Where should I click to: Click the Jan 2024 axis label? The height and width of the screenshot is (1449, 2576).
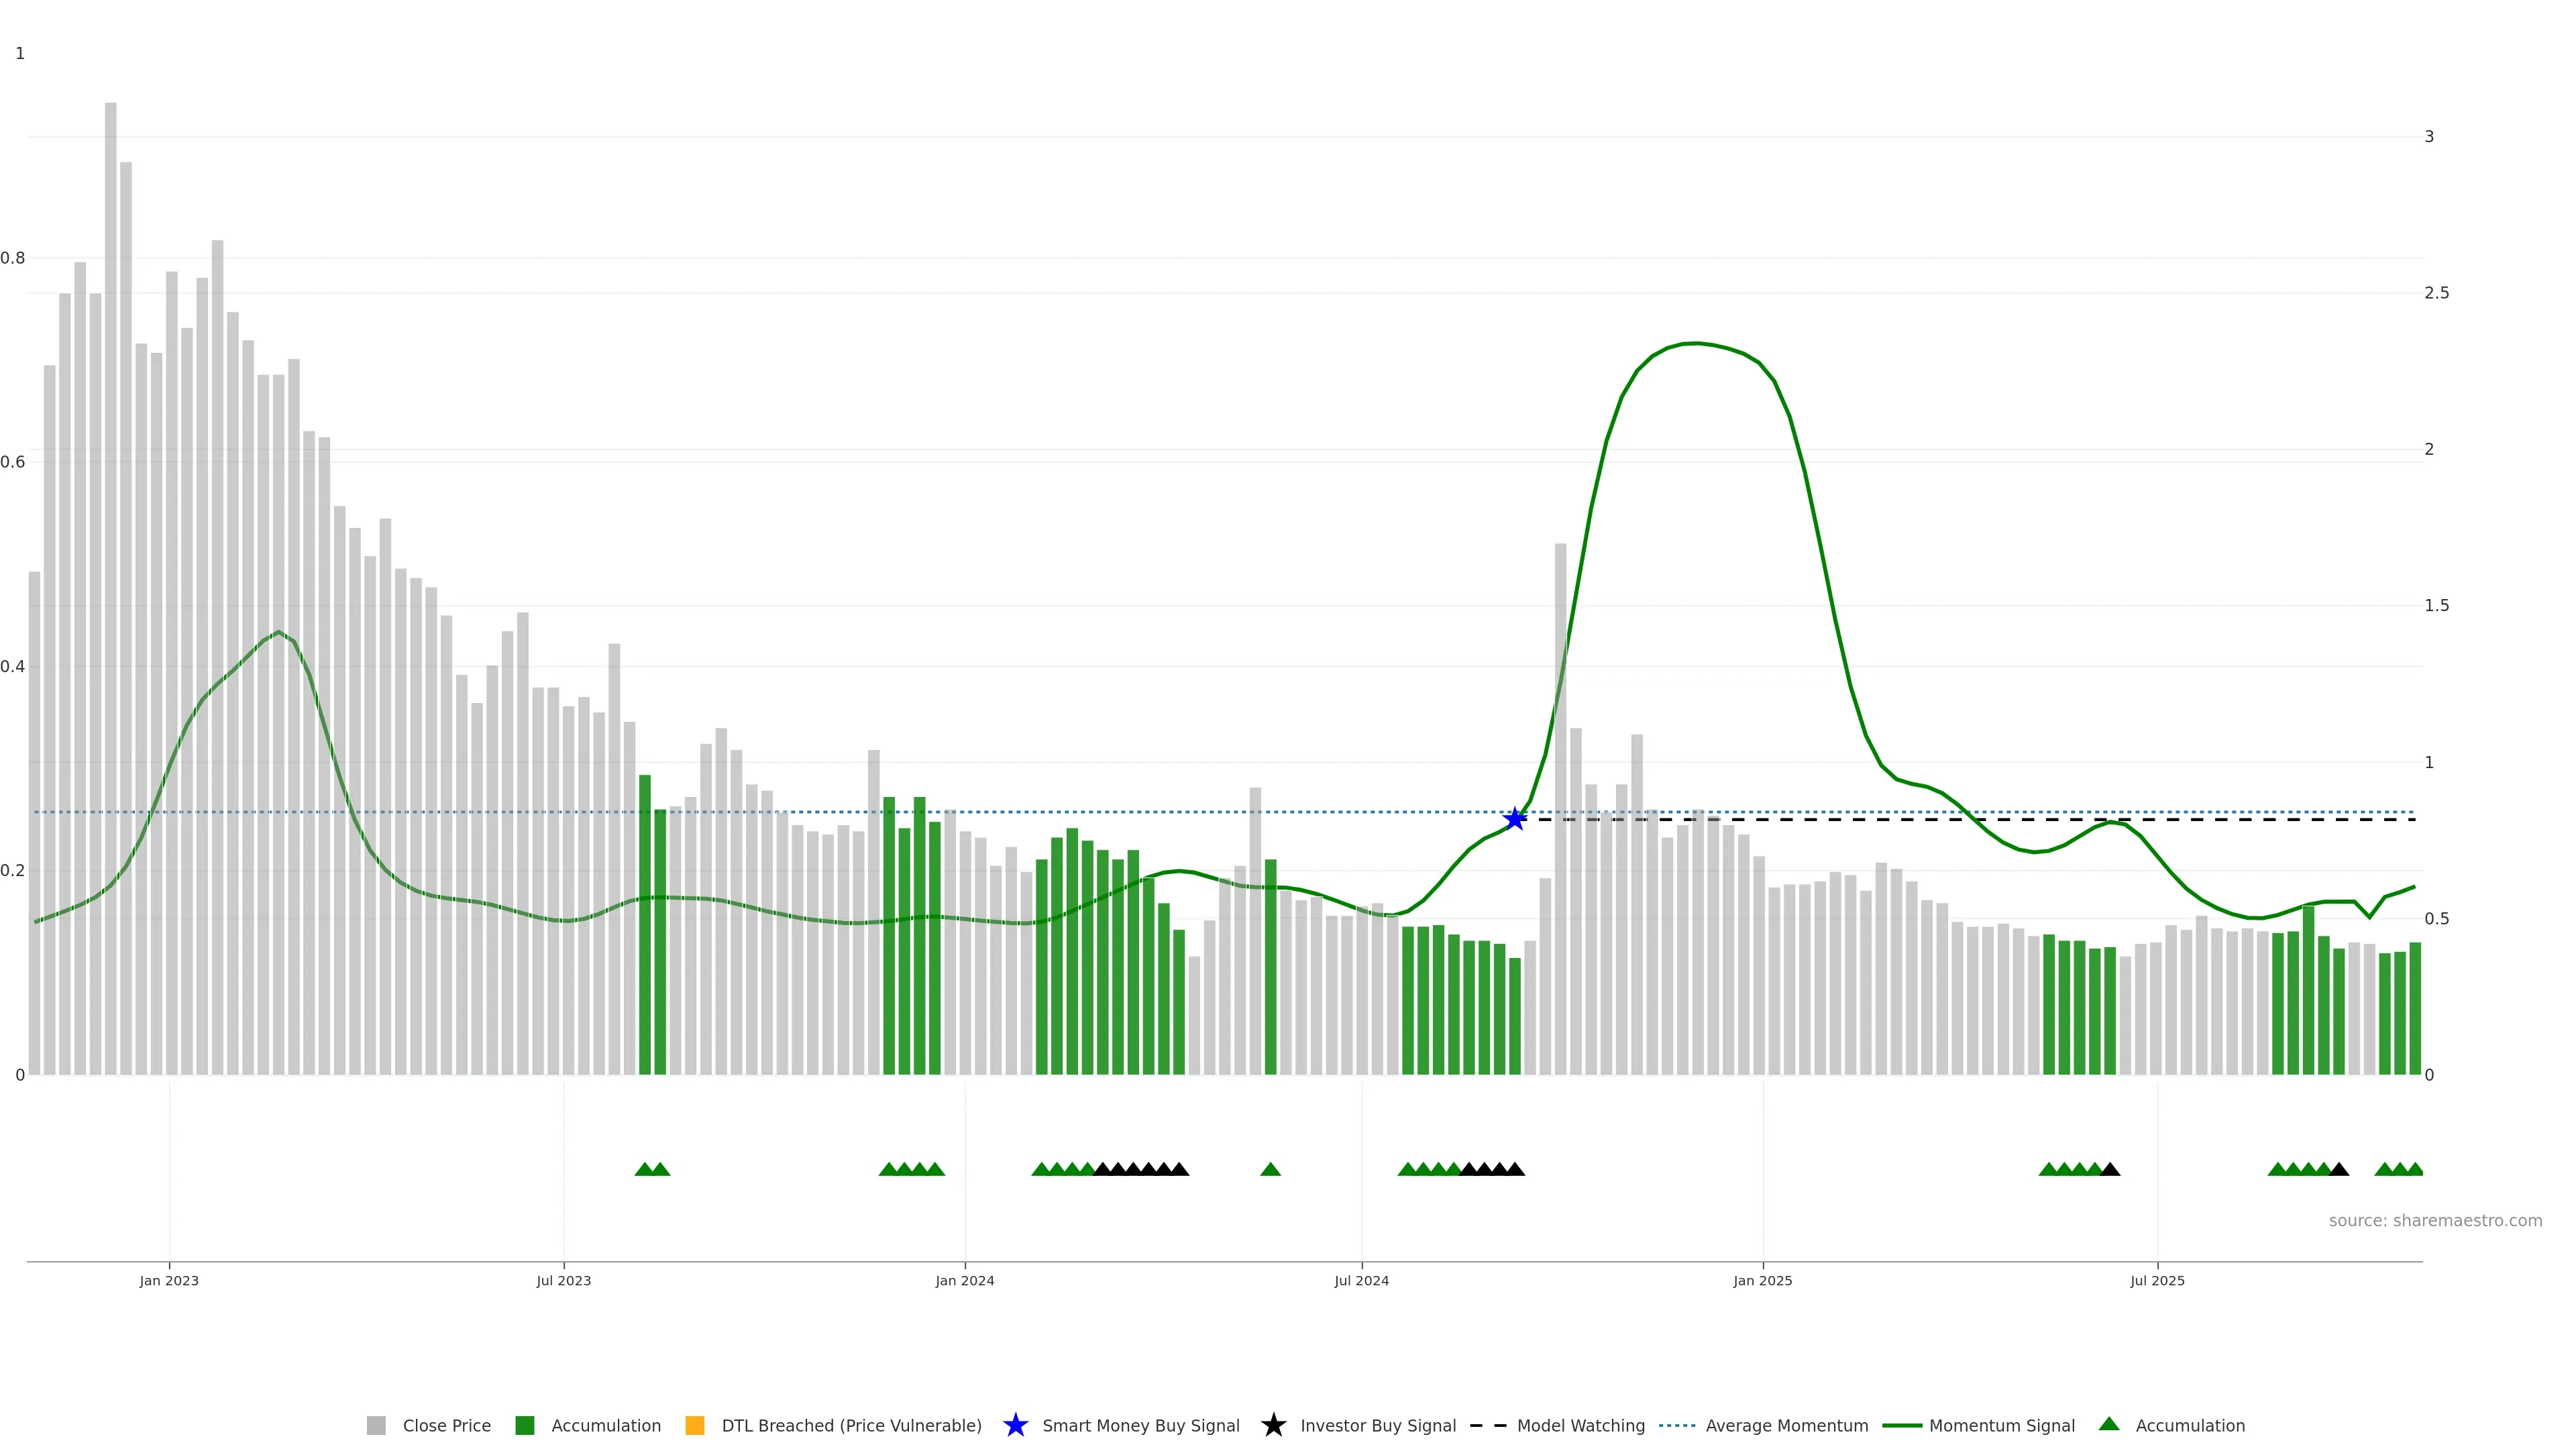click(x=964, y=1280)
